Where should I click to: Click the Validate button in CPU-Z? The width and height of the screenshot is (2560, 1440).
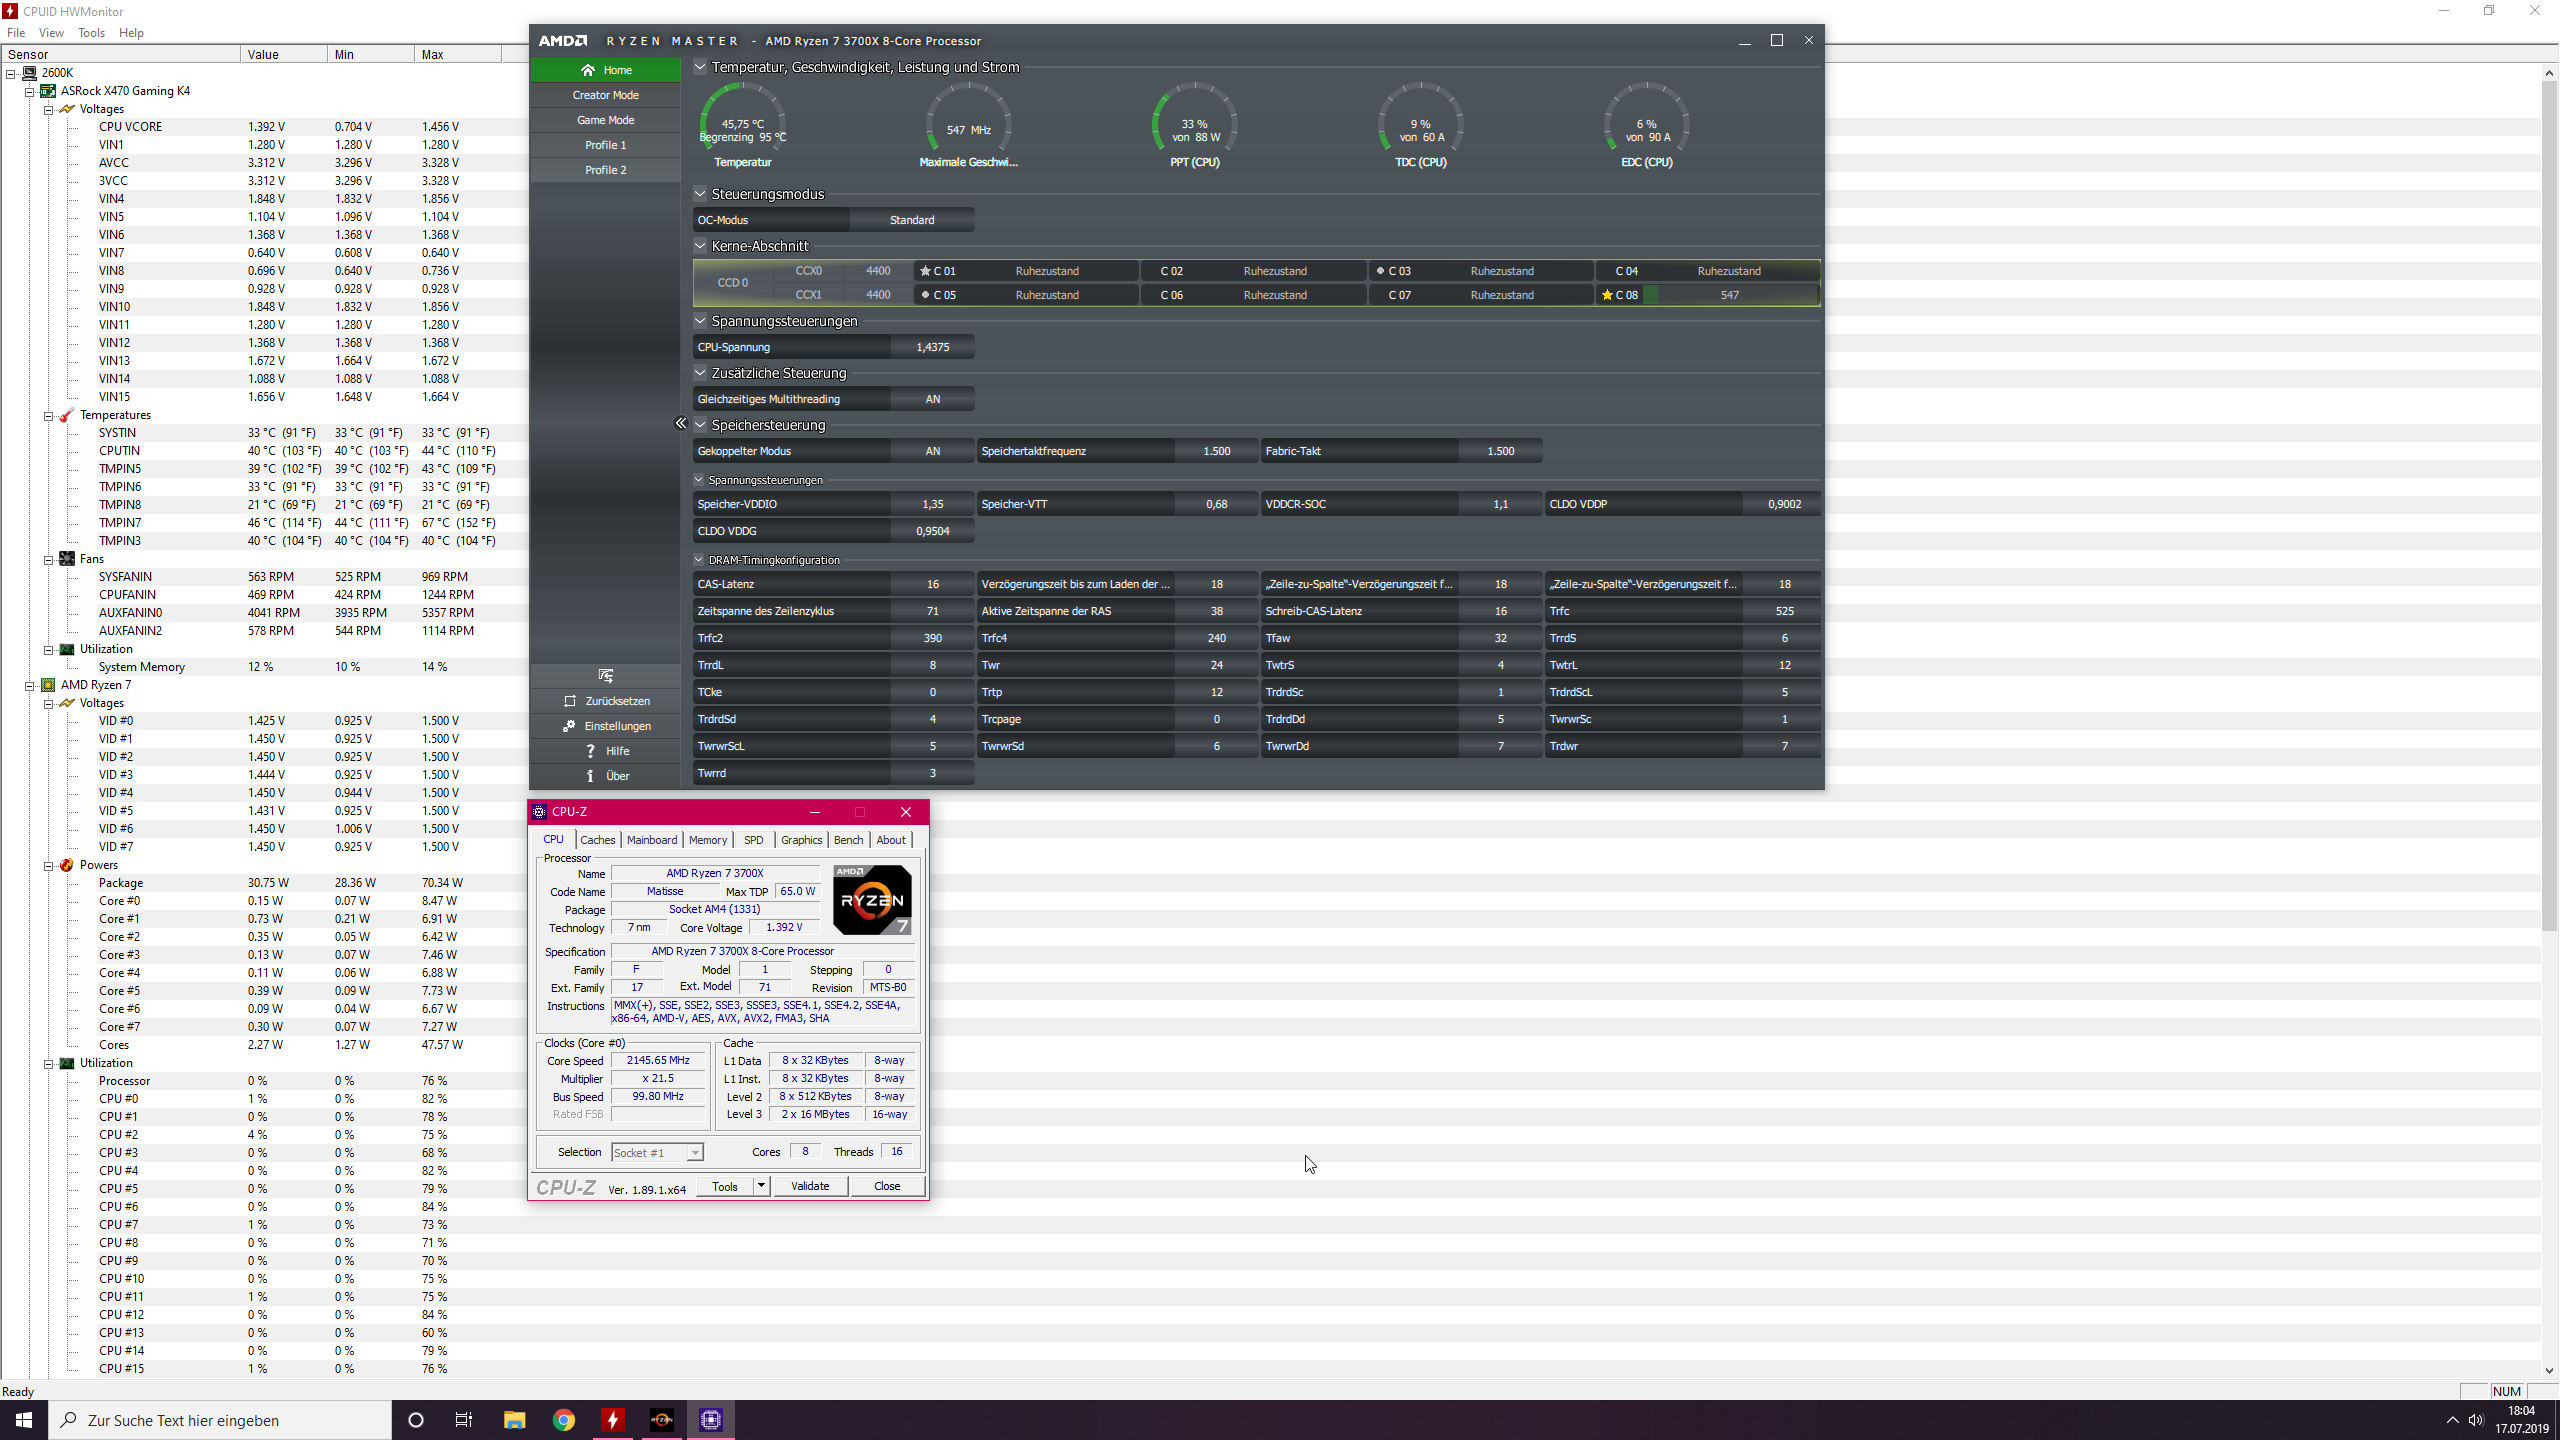click(x=809, y=1186)
